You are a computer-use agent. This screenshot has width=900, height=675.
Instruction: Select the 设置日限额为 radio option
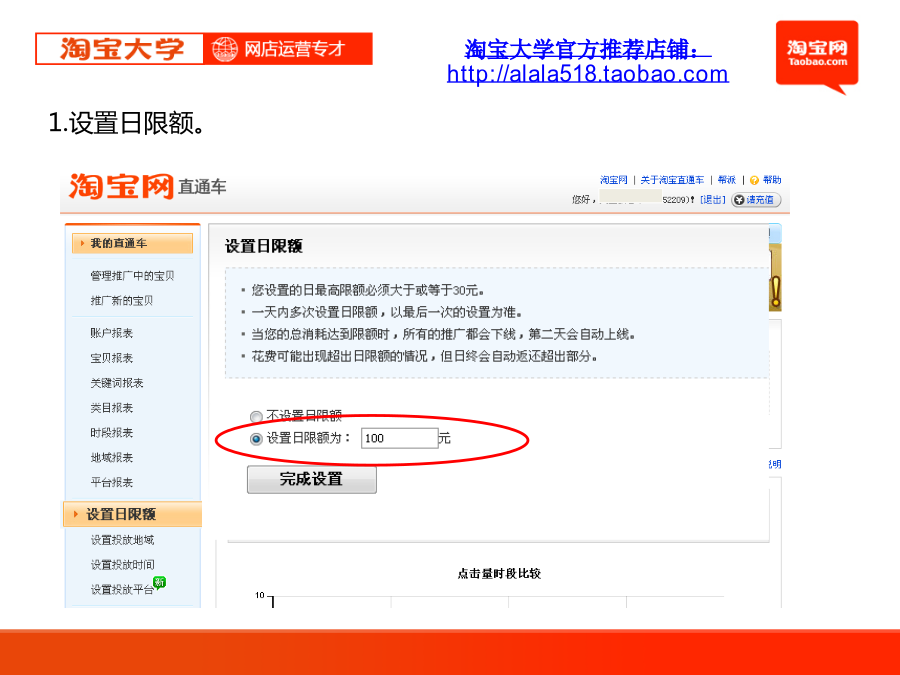pos(256,439)
